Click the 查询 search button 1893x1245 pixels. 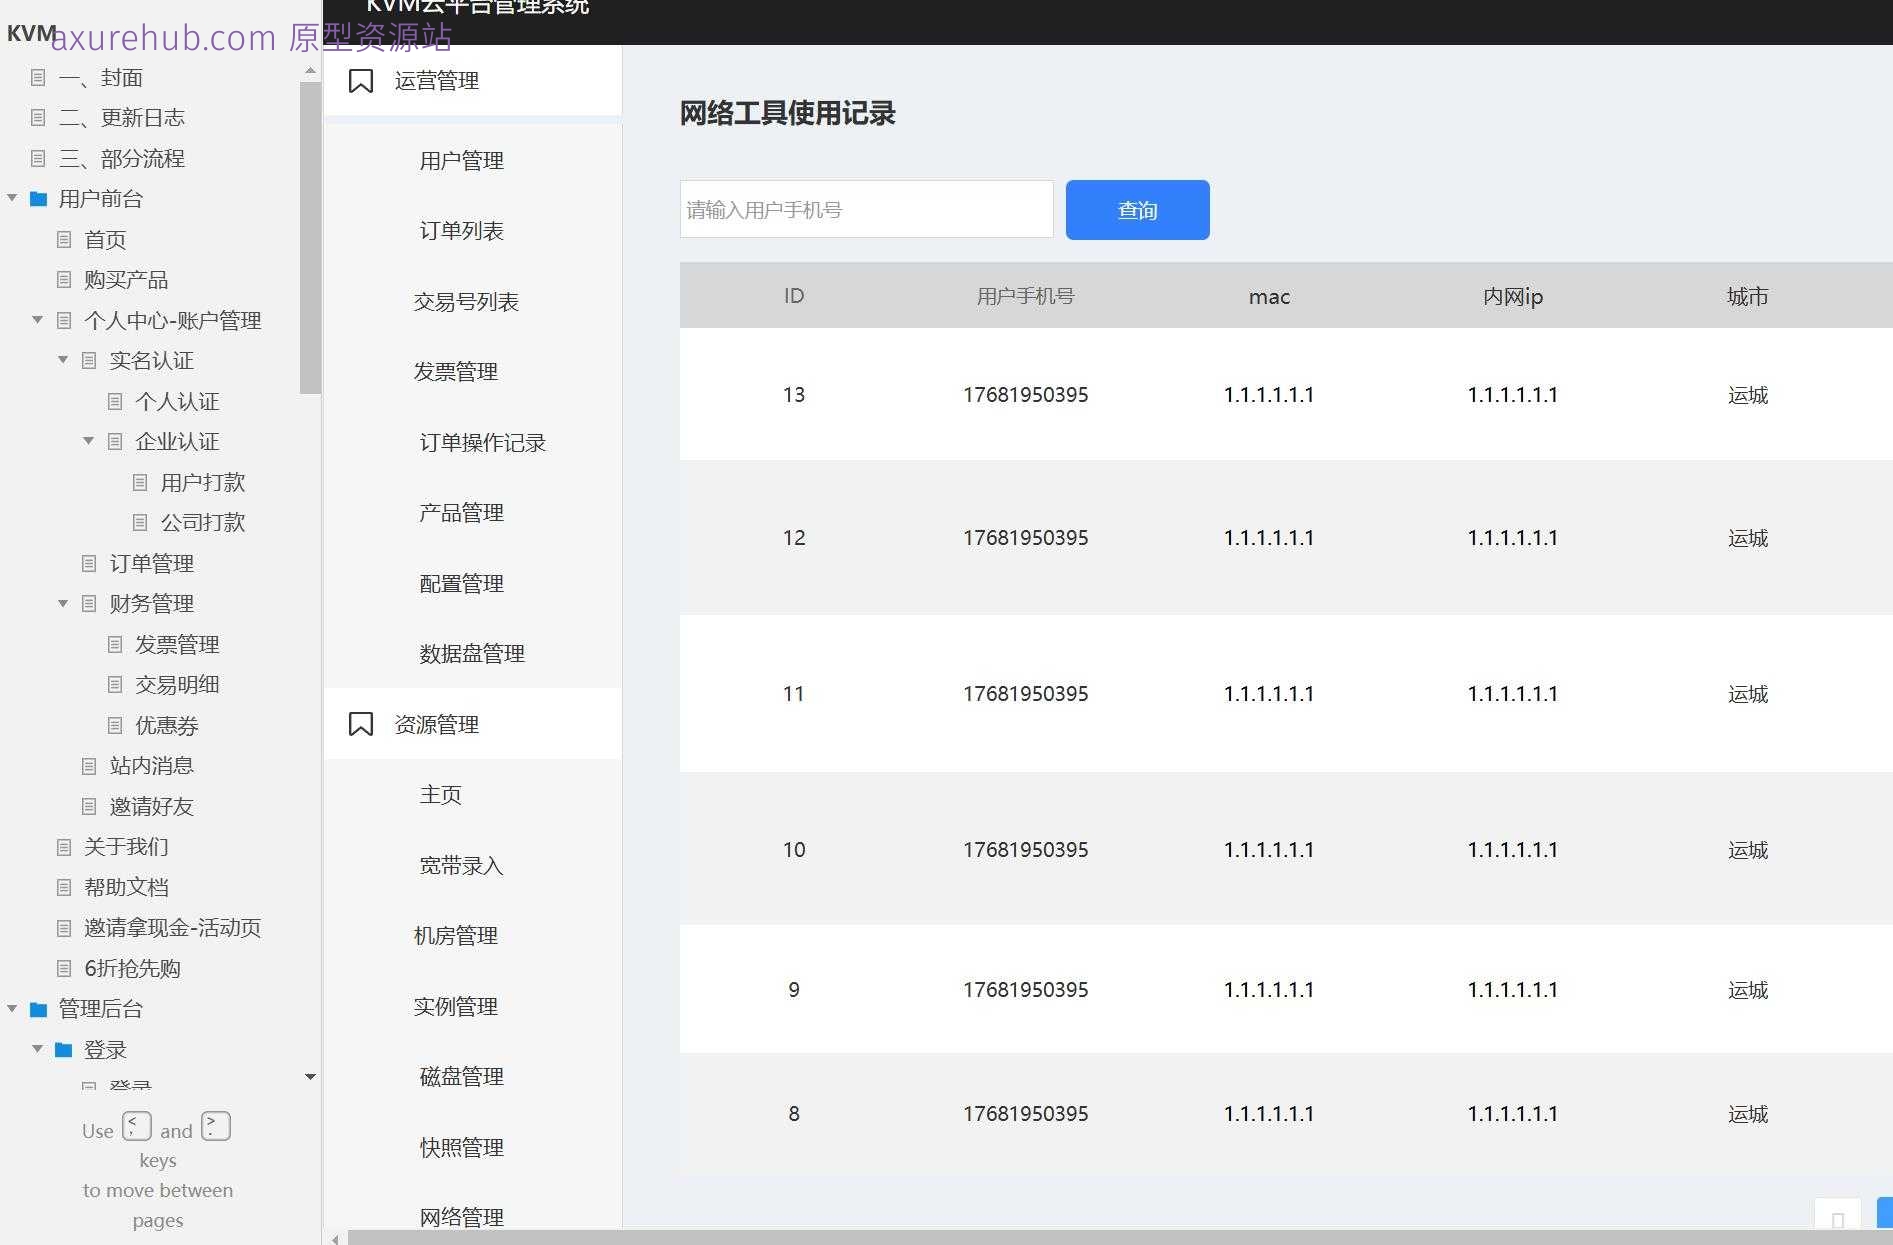point(1137,209)
